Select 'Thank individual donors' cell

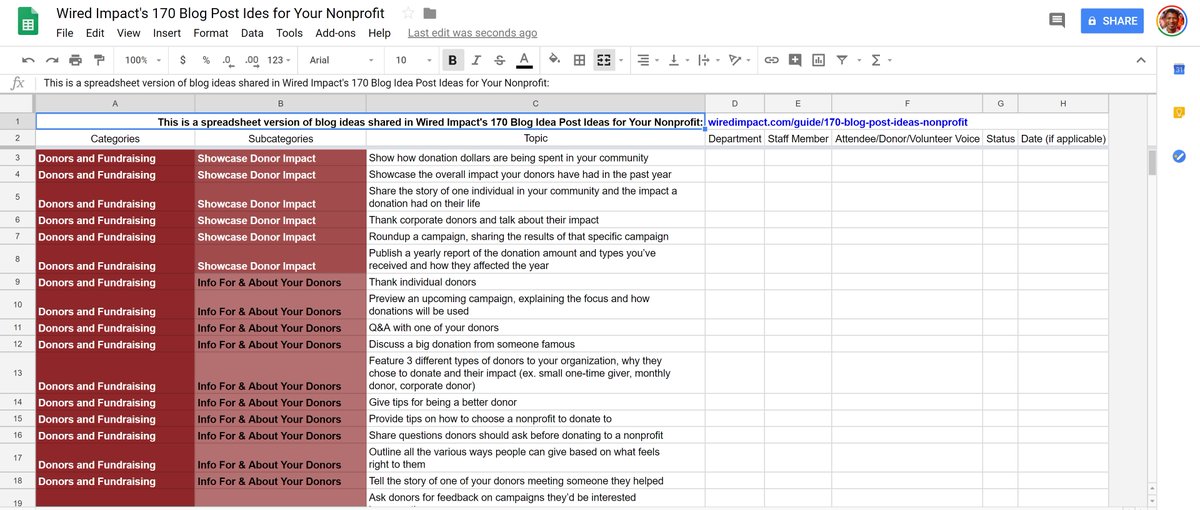535,282
